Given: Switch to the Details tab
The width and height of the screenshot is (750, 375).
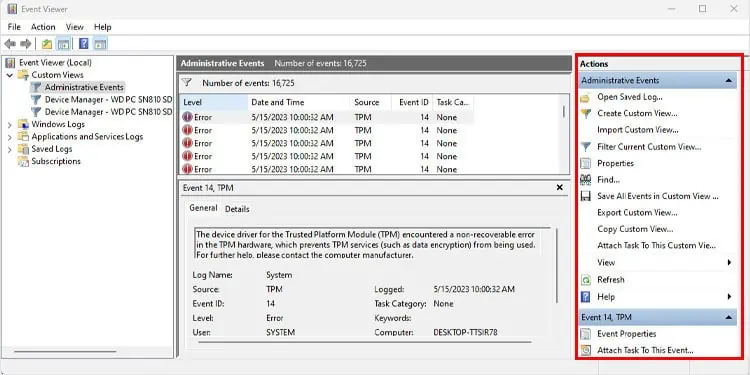Looking at the screenshot, I should click(x=237, y=209).
